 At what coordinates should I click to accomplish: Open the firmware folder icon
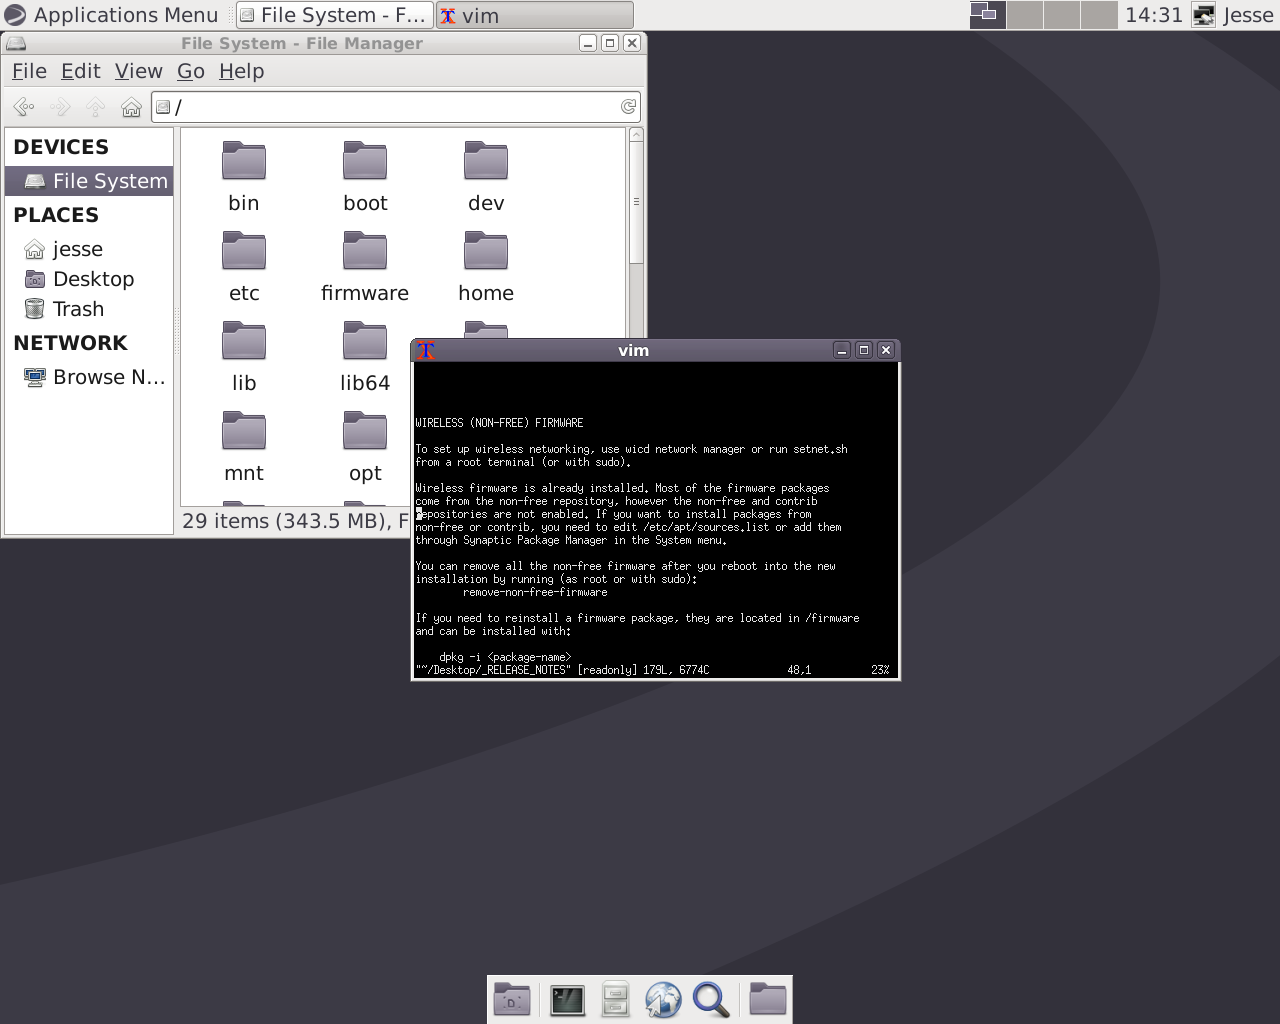pos(365,251)
